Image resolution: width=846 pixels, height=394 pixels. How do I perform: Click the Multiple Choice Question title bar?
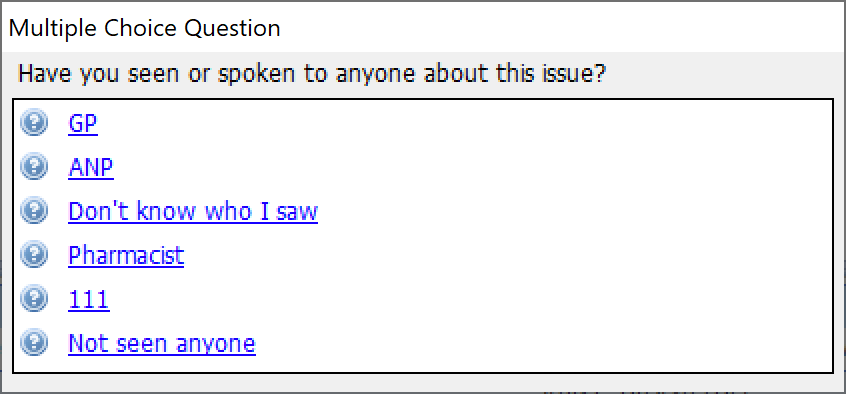pos(423,27)
